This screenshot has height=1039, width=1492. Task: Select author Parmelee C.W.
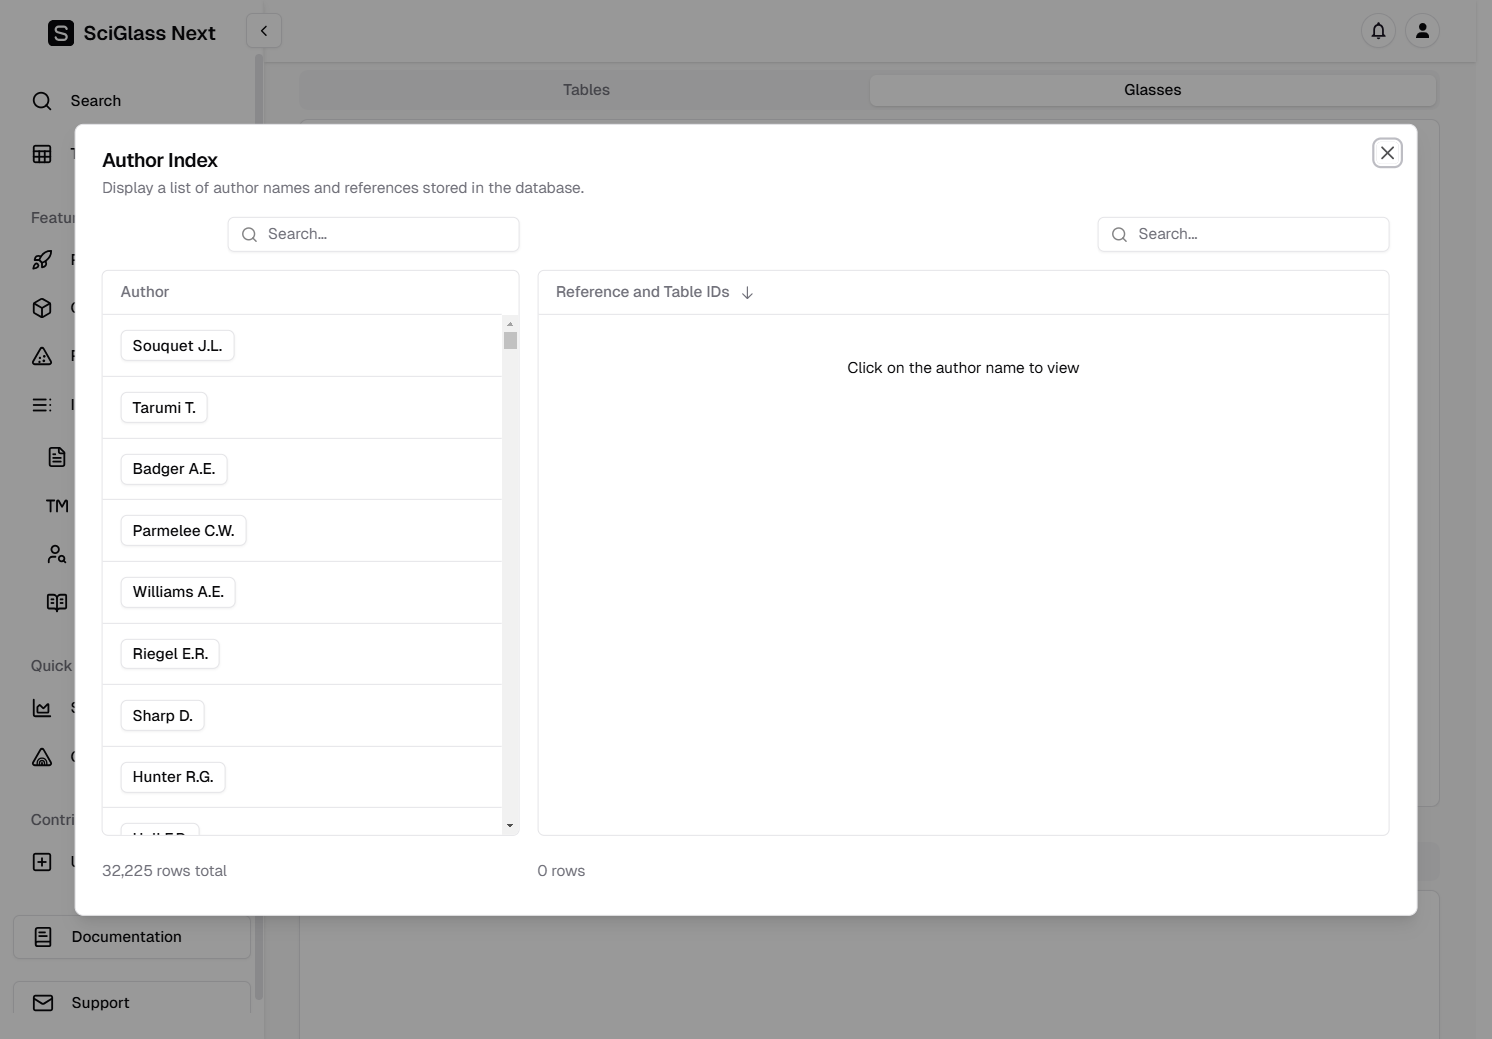[x=183, y=531]
